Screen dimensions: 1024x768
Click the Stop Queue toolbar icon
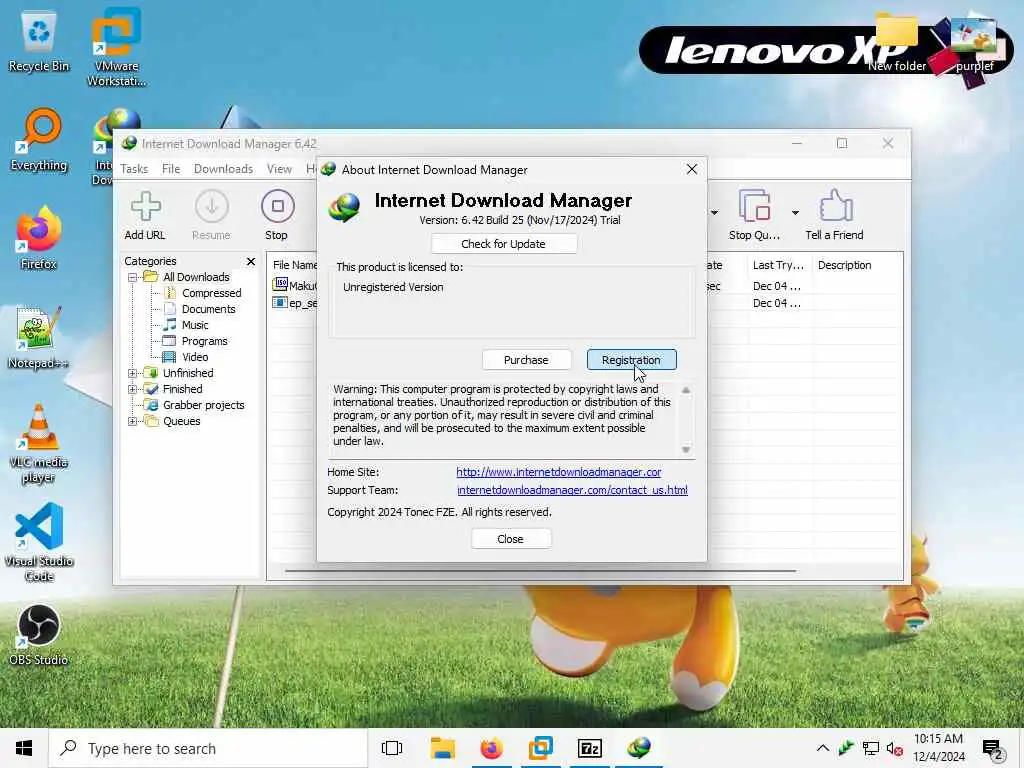click(754, 216)
